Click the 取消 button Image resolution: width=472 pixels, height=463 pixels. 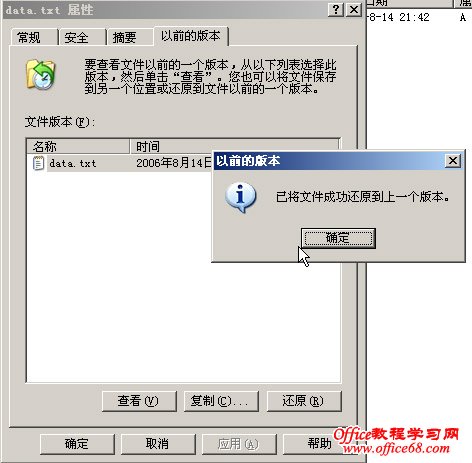158,444
